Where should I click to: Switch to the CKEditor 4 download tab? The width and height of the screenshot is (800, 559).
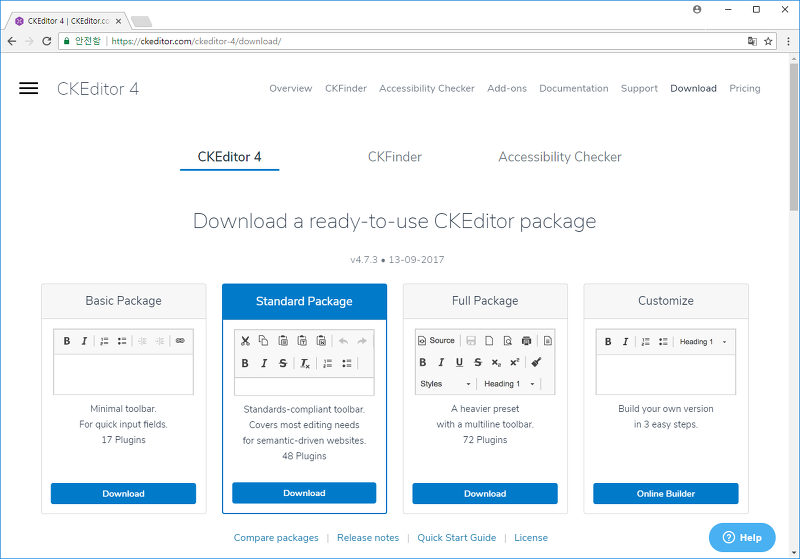pyautogui.click(x=230, y=157)
